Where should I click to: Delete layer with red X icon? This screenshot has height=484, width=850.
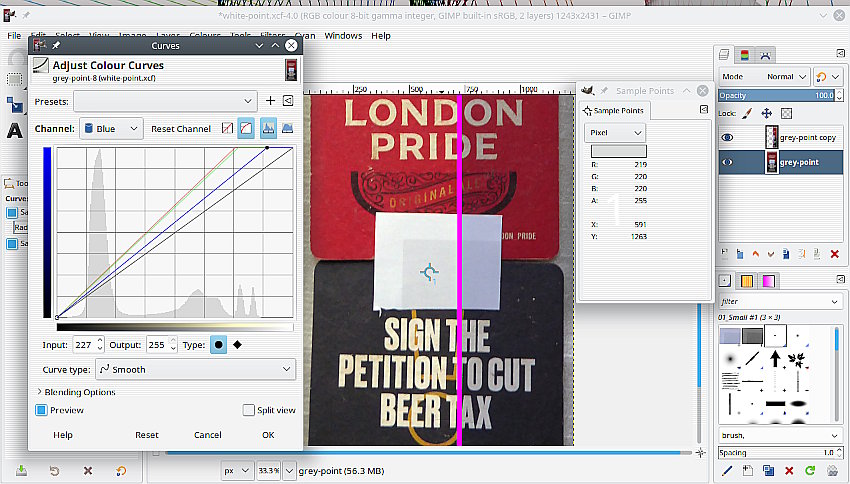(835, 254)
